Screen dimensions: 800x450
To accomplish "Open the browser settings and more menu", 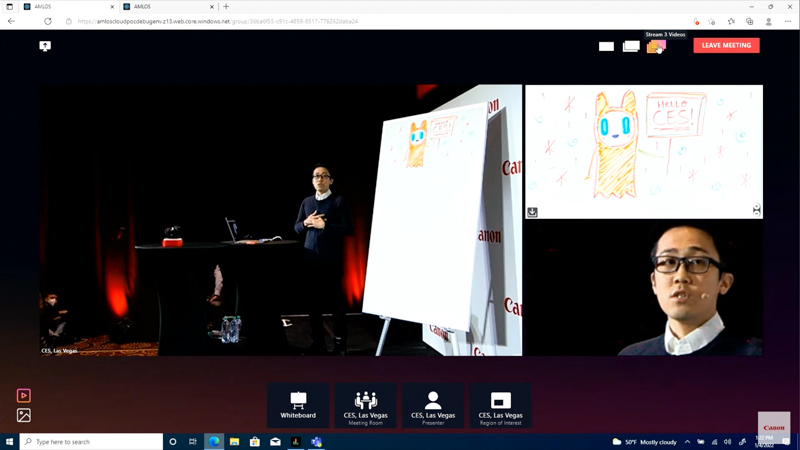I will coord(788,21).
